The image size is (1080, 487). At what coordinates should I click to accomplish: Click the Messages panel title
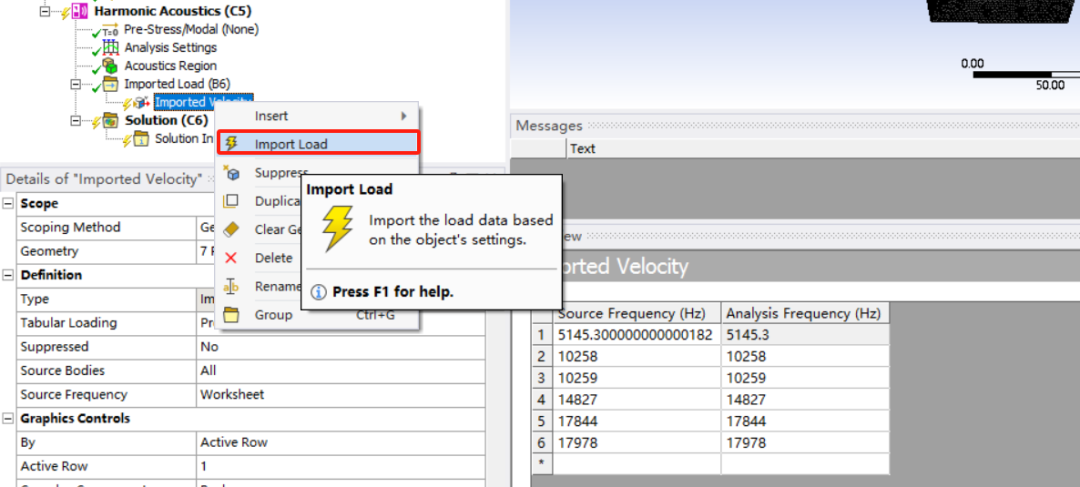coord(549,126)
